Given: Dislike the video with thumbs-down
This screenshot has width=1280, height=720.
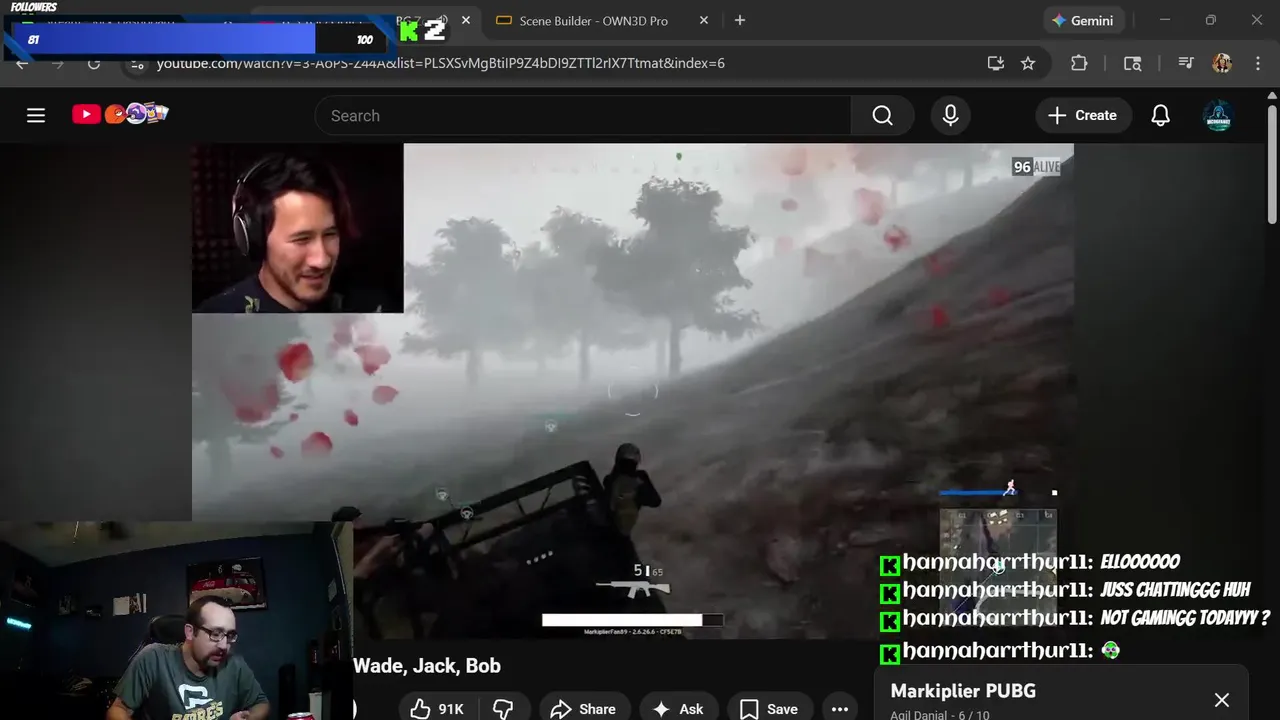Looking at the screenshot, I should point(504,709).
